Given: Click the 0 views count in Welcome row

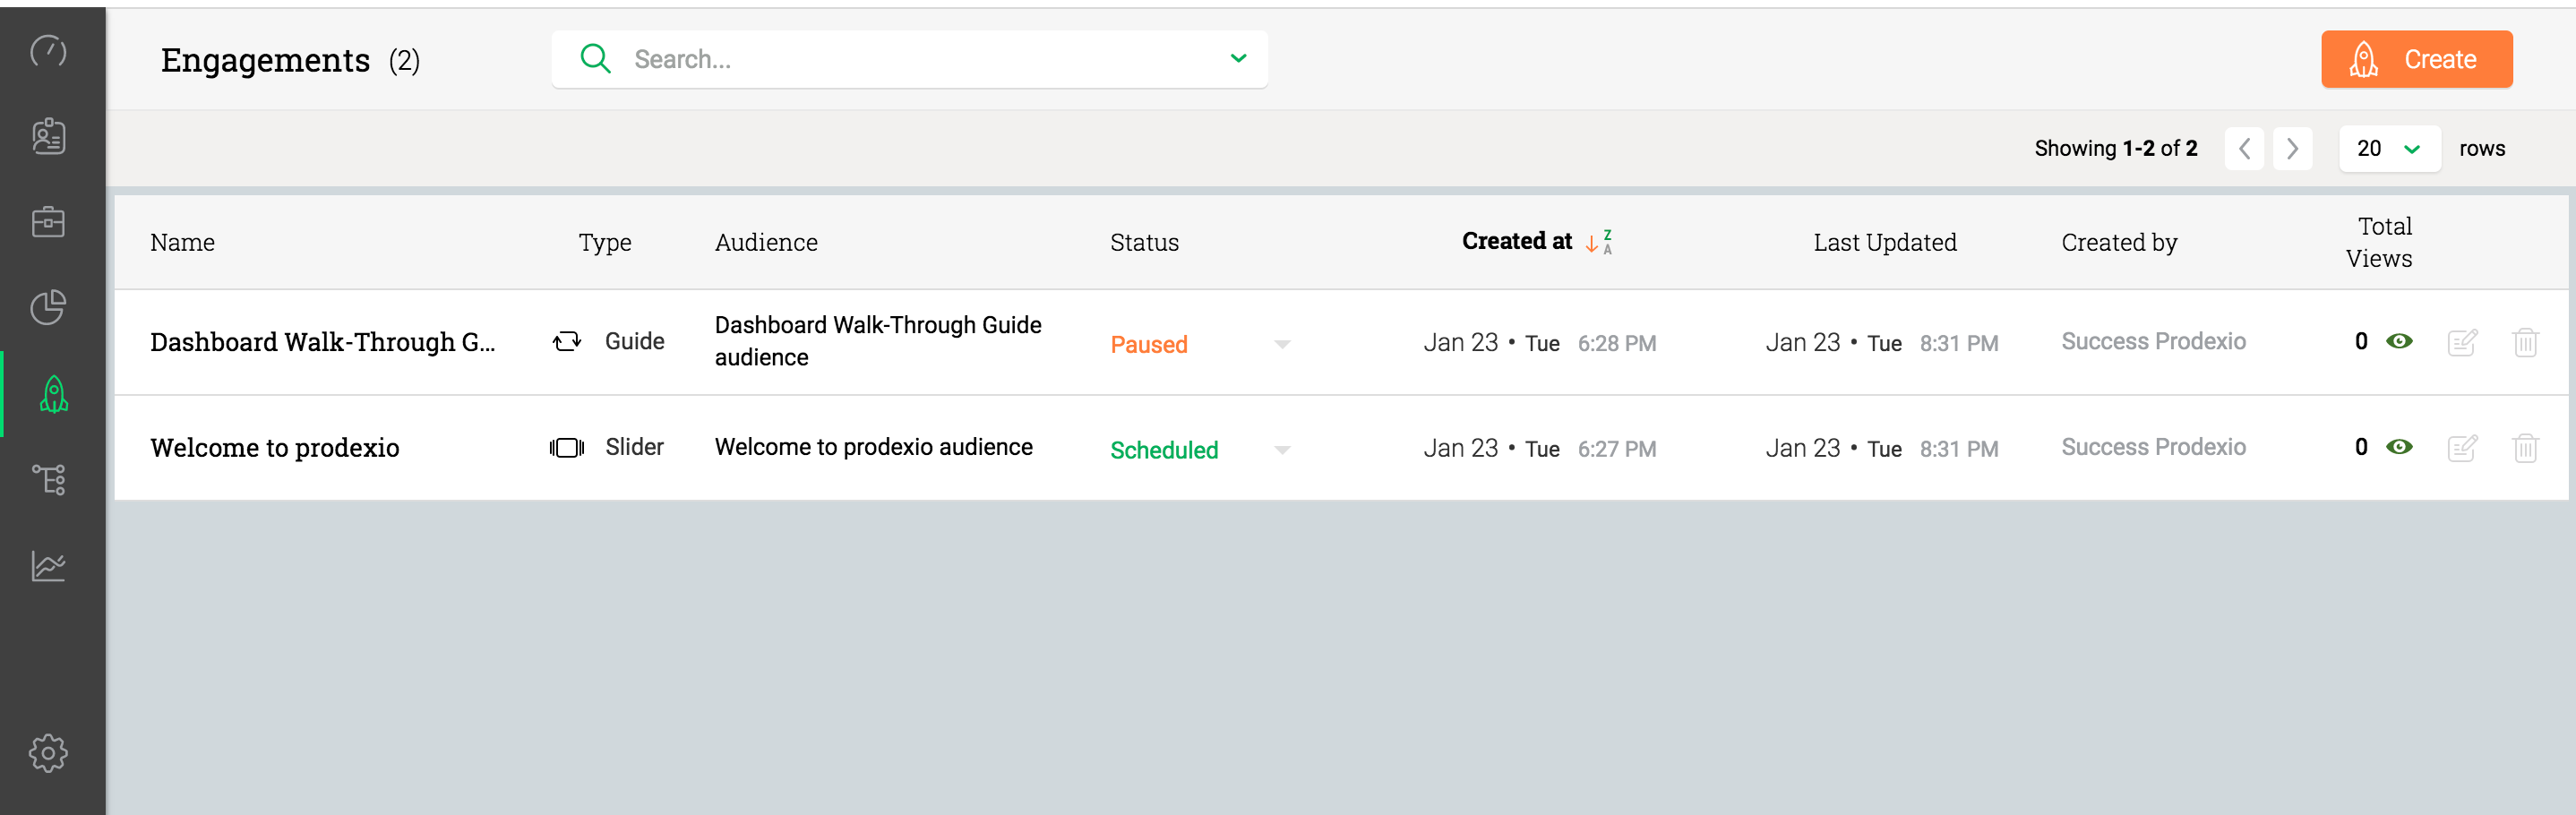Looking at the screenshot, I should click(2360, 446).
